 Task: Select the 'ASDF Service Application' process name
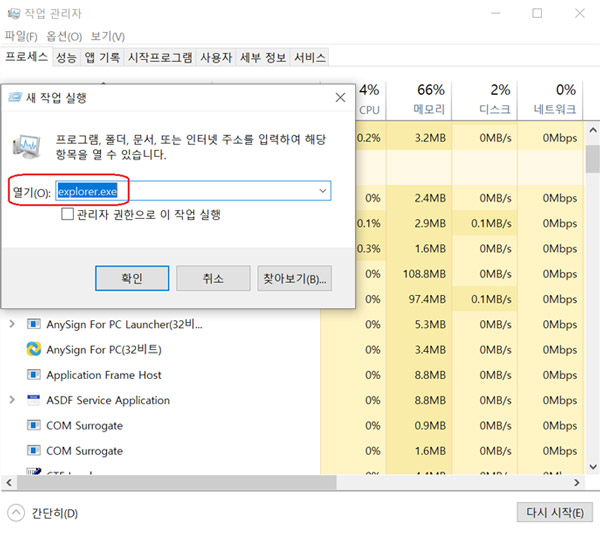(x=108, y=400)
